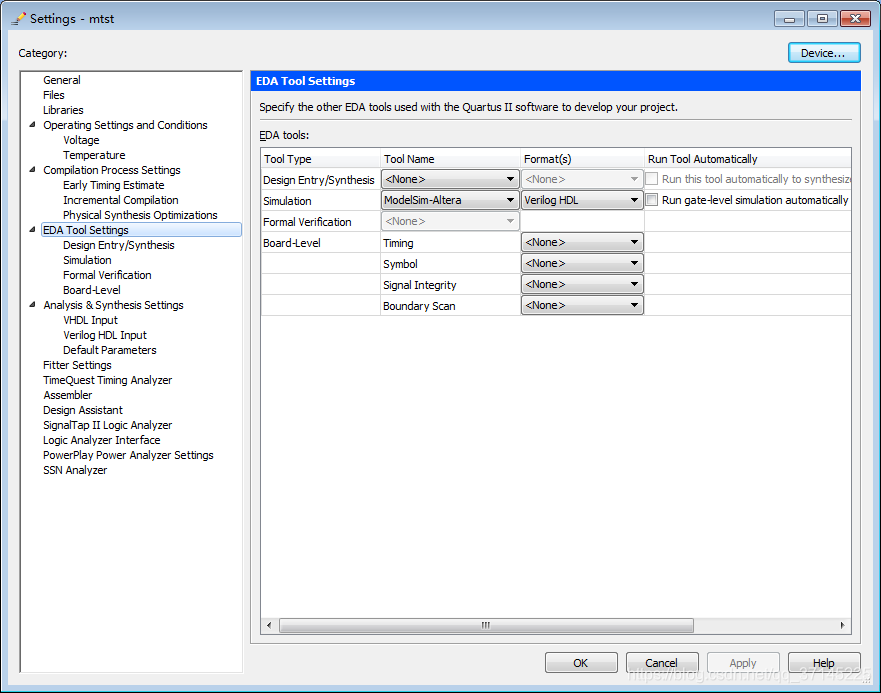Click the horizontal scrollbar thumb in EDA tools
This screenshot has width=881, height=693.
(487, 625)
